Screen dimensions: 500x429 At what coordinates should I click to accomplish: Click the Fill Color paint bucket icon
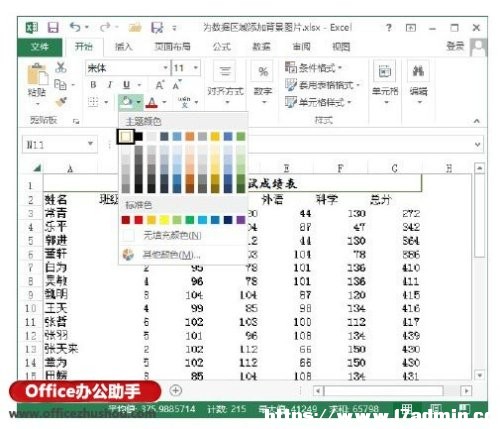point(126,102)
